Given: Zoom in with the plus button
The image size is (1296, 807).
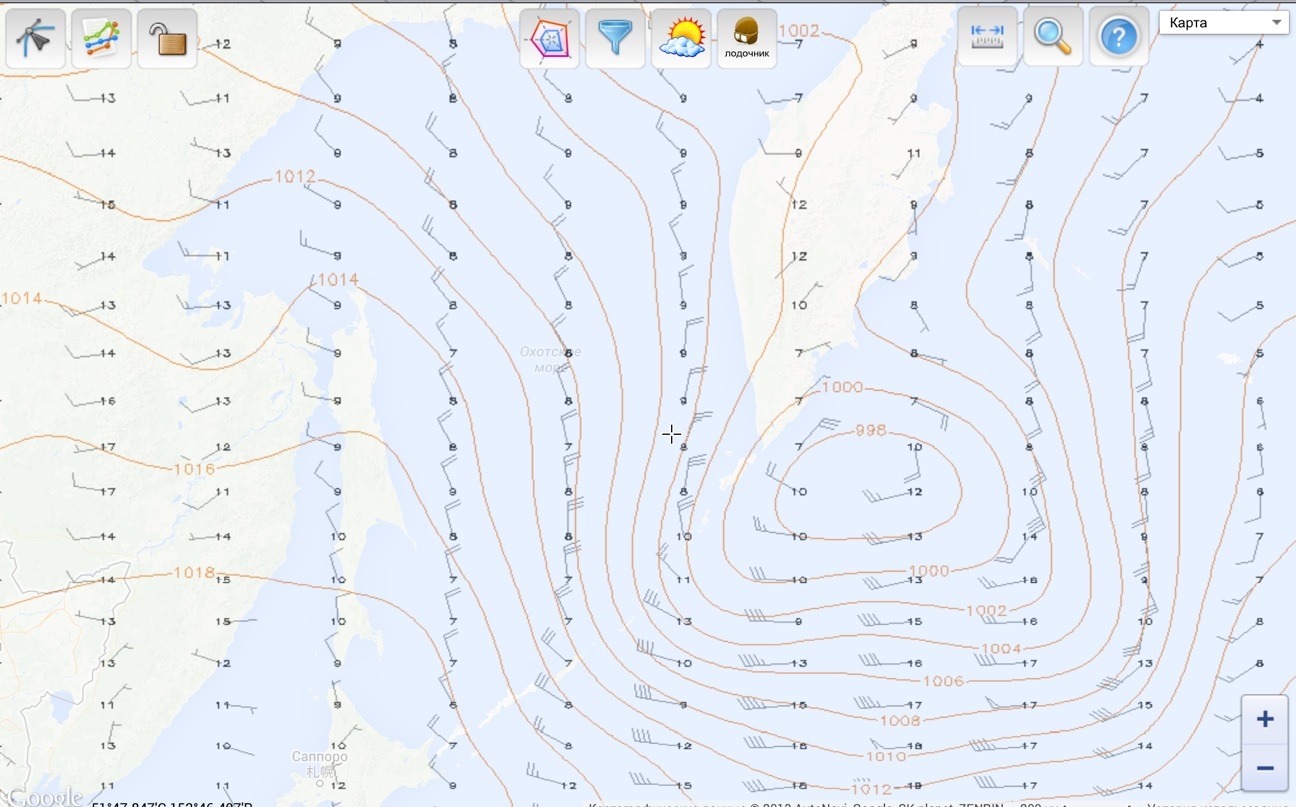Looking at the screenshot, I should coord(1265,719).
